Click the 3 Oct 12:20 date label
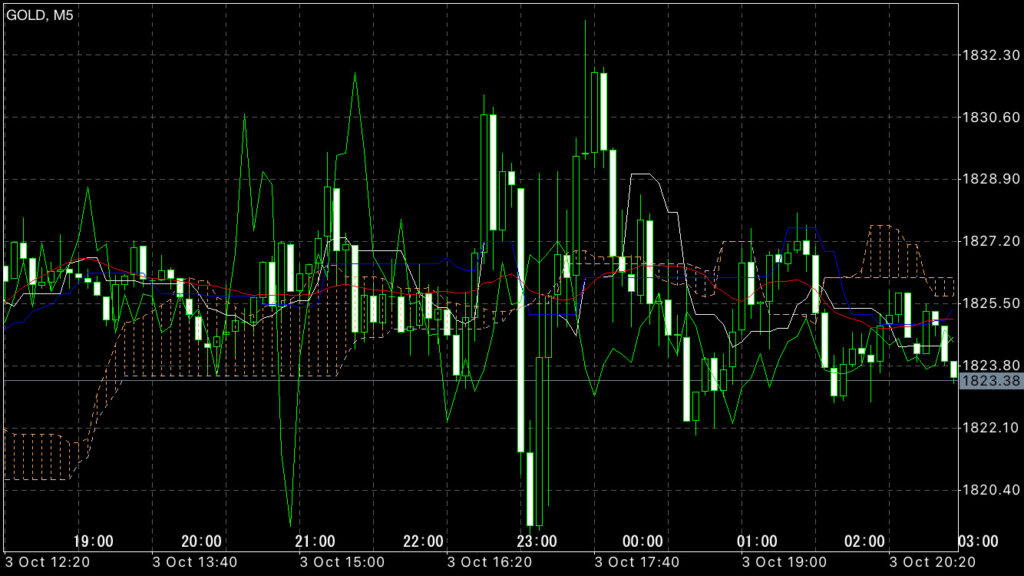The image size is (1024, 576). pos(48,562)
